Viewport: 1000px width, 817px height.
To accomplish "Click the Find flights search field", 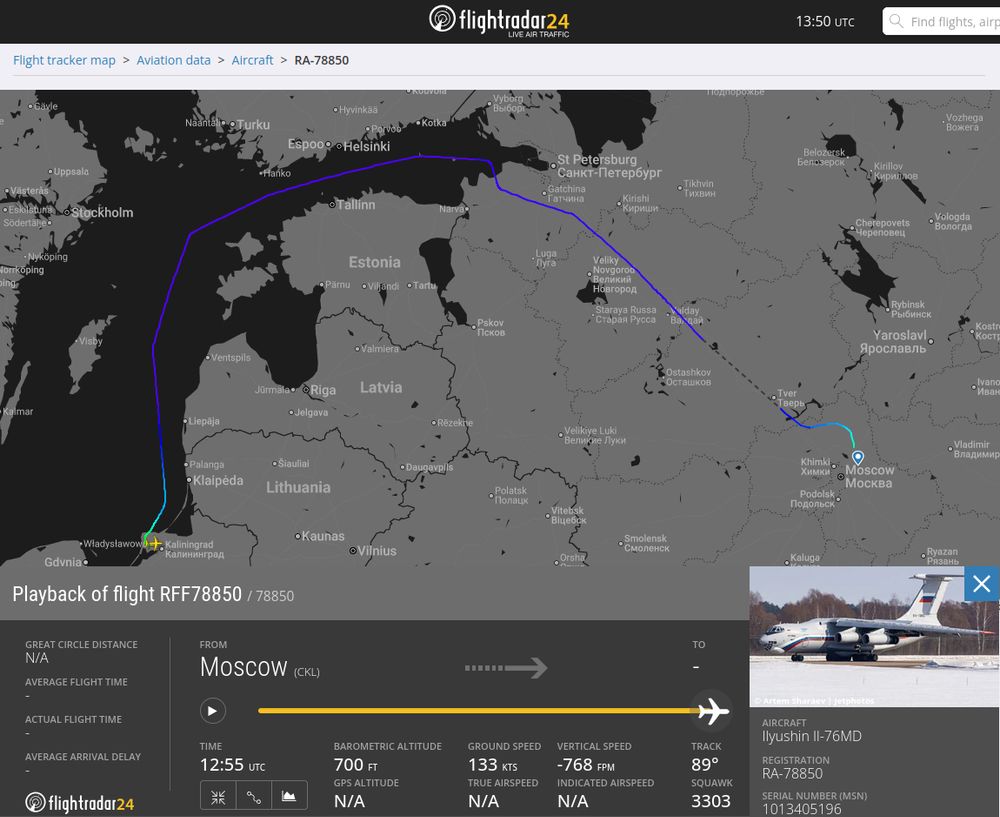I will (x=941, y=21).
